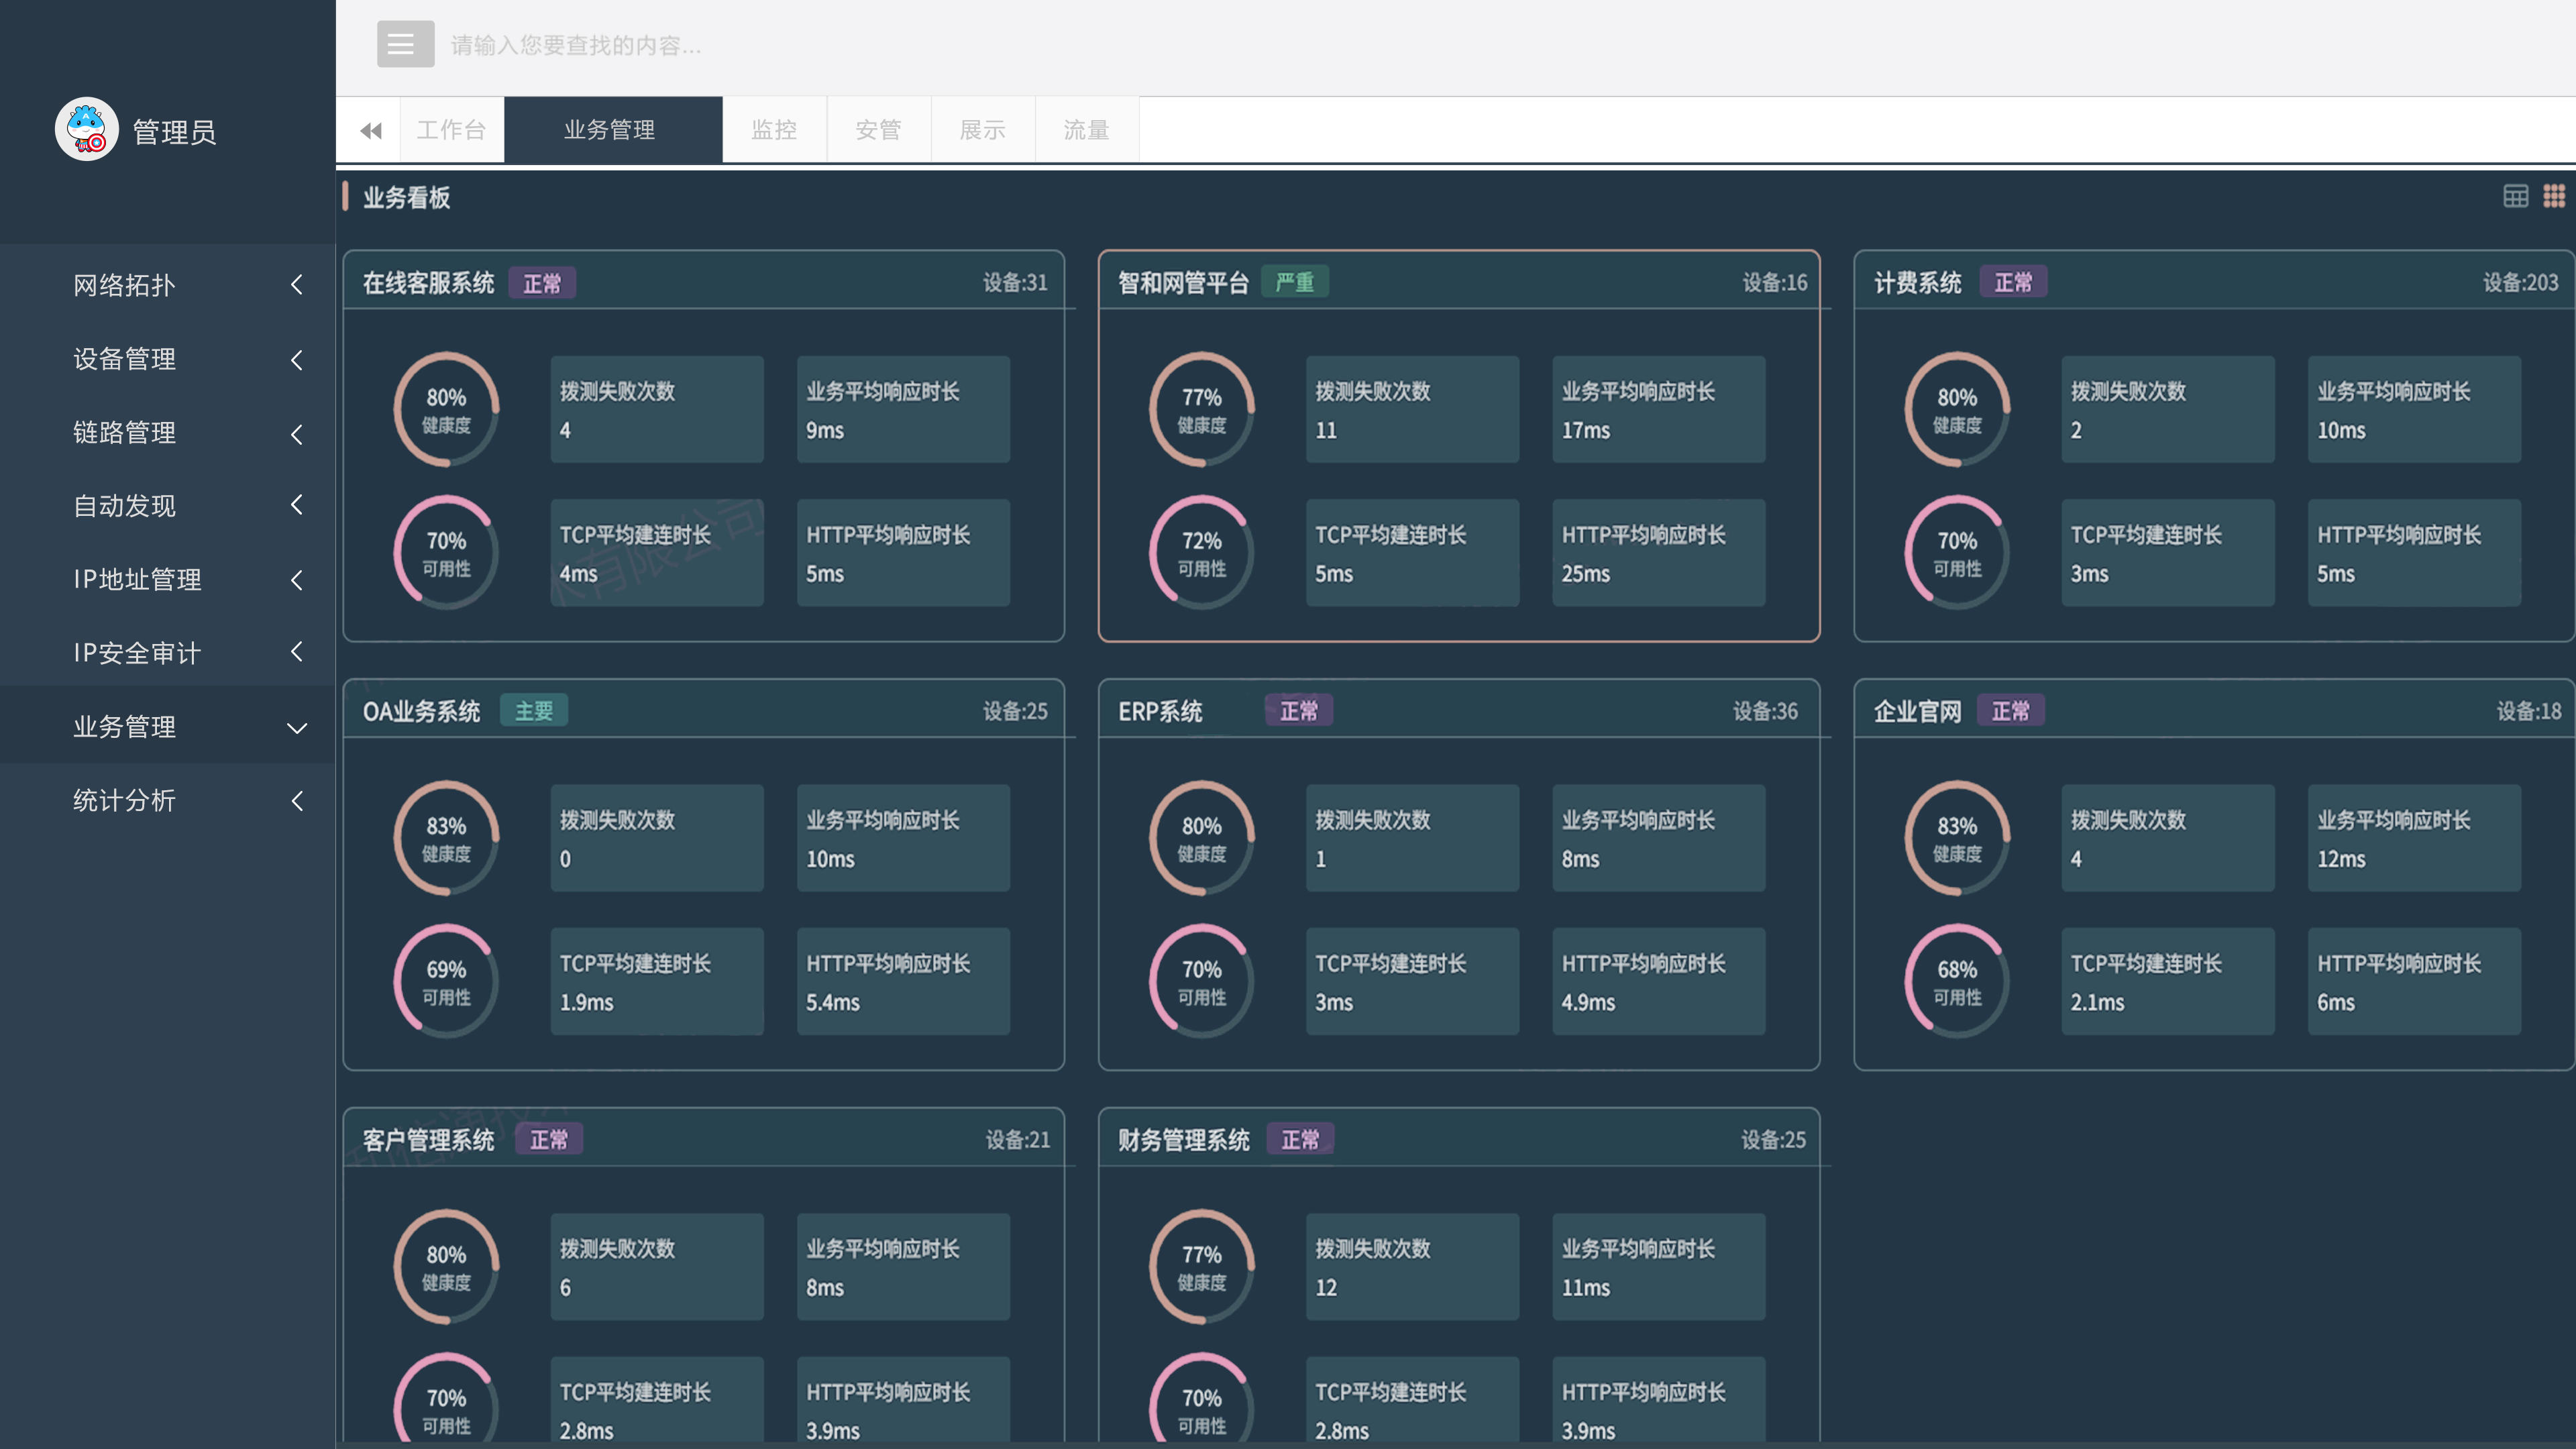Viewport: 2576px width, 1449px height.
Task: Select the 流量 tab
Action: 1086,130
